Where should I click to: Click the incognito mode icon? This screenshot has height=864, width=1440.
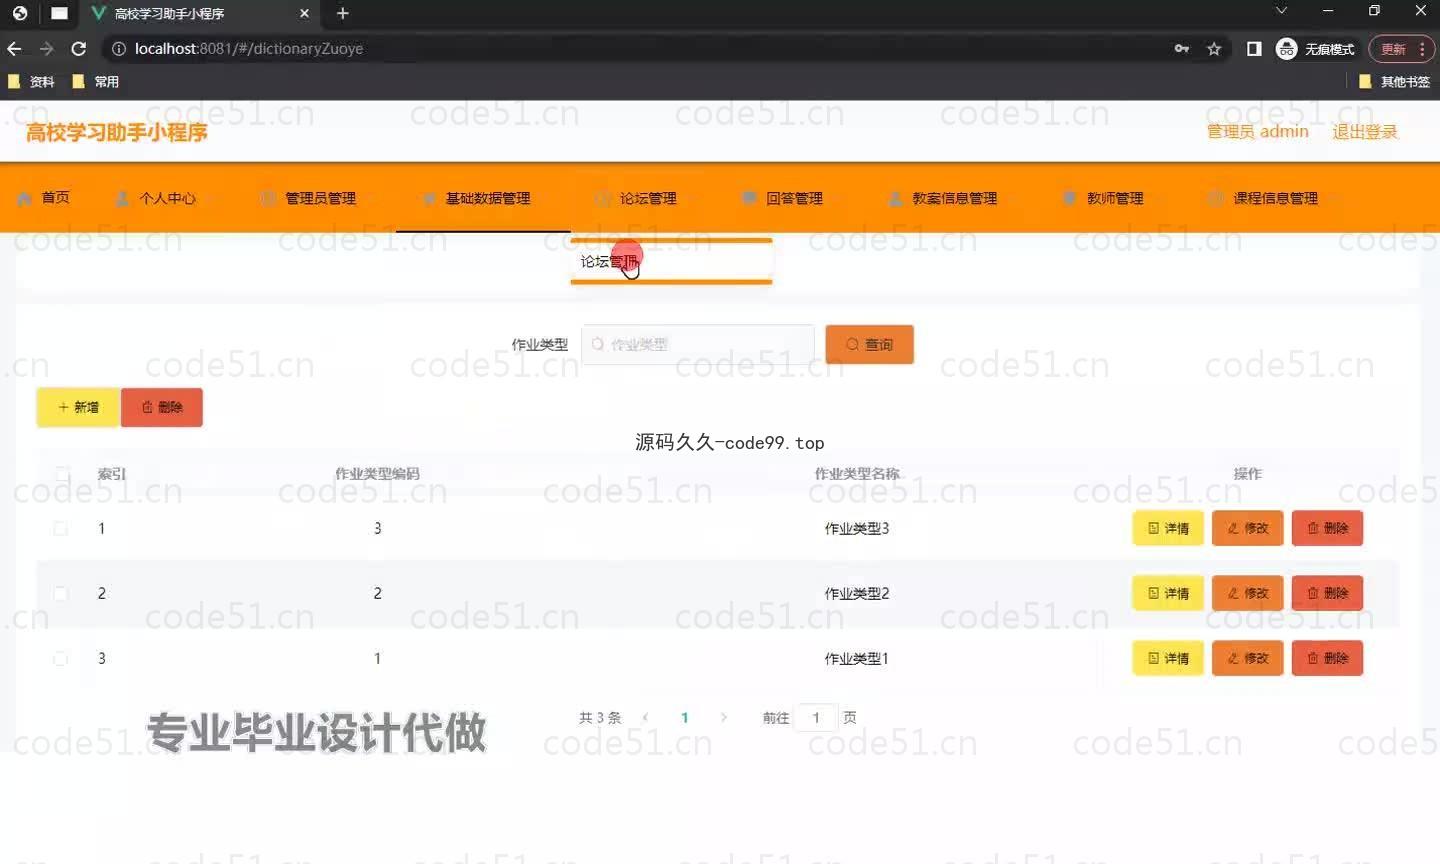coord(1287,48)
